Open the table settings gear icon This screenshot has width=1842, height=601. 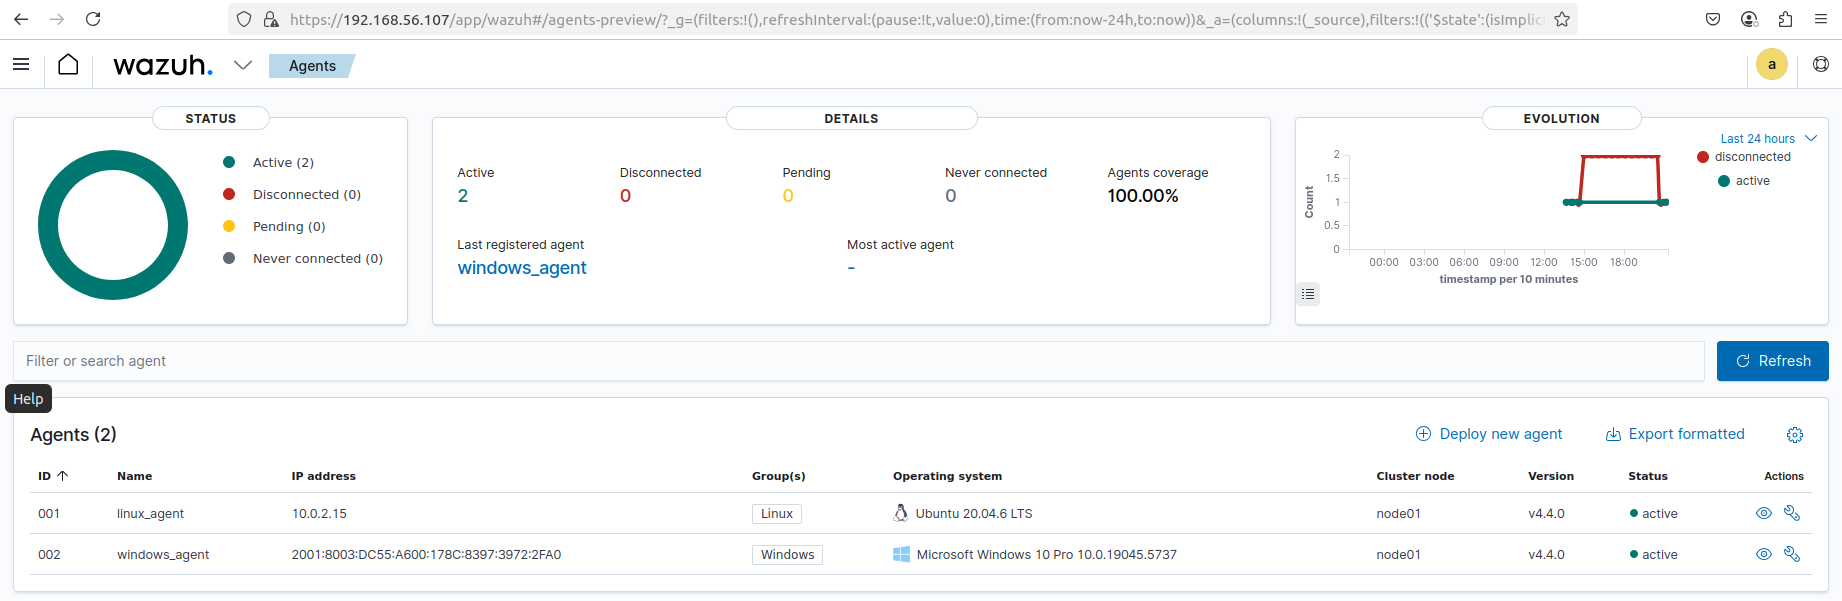tap(1795, 435)
